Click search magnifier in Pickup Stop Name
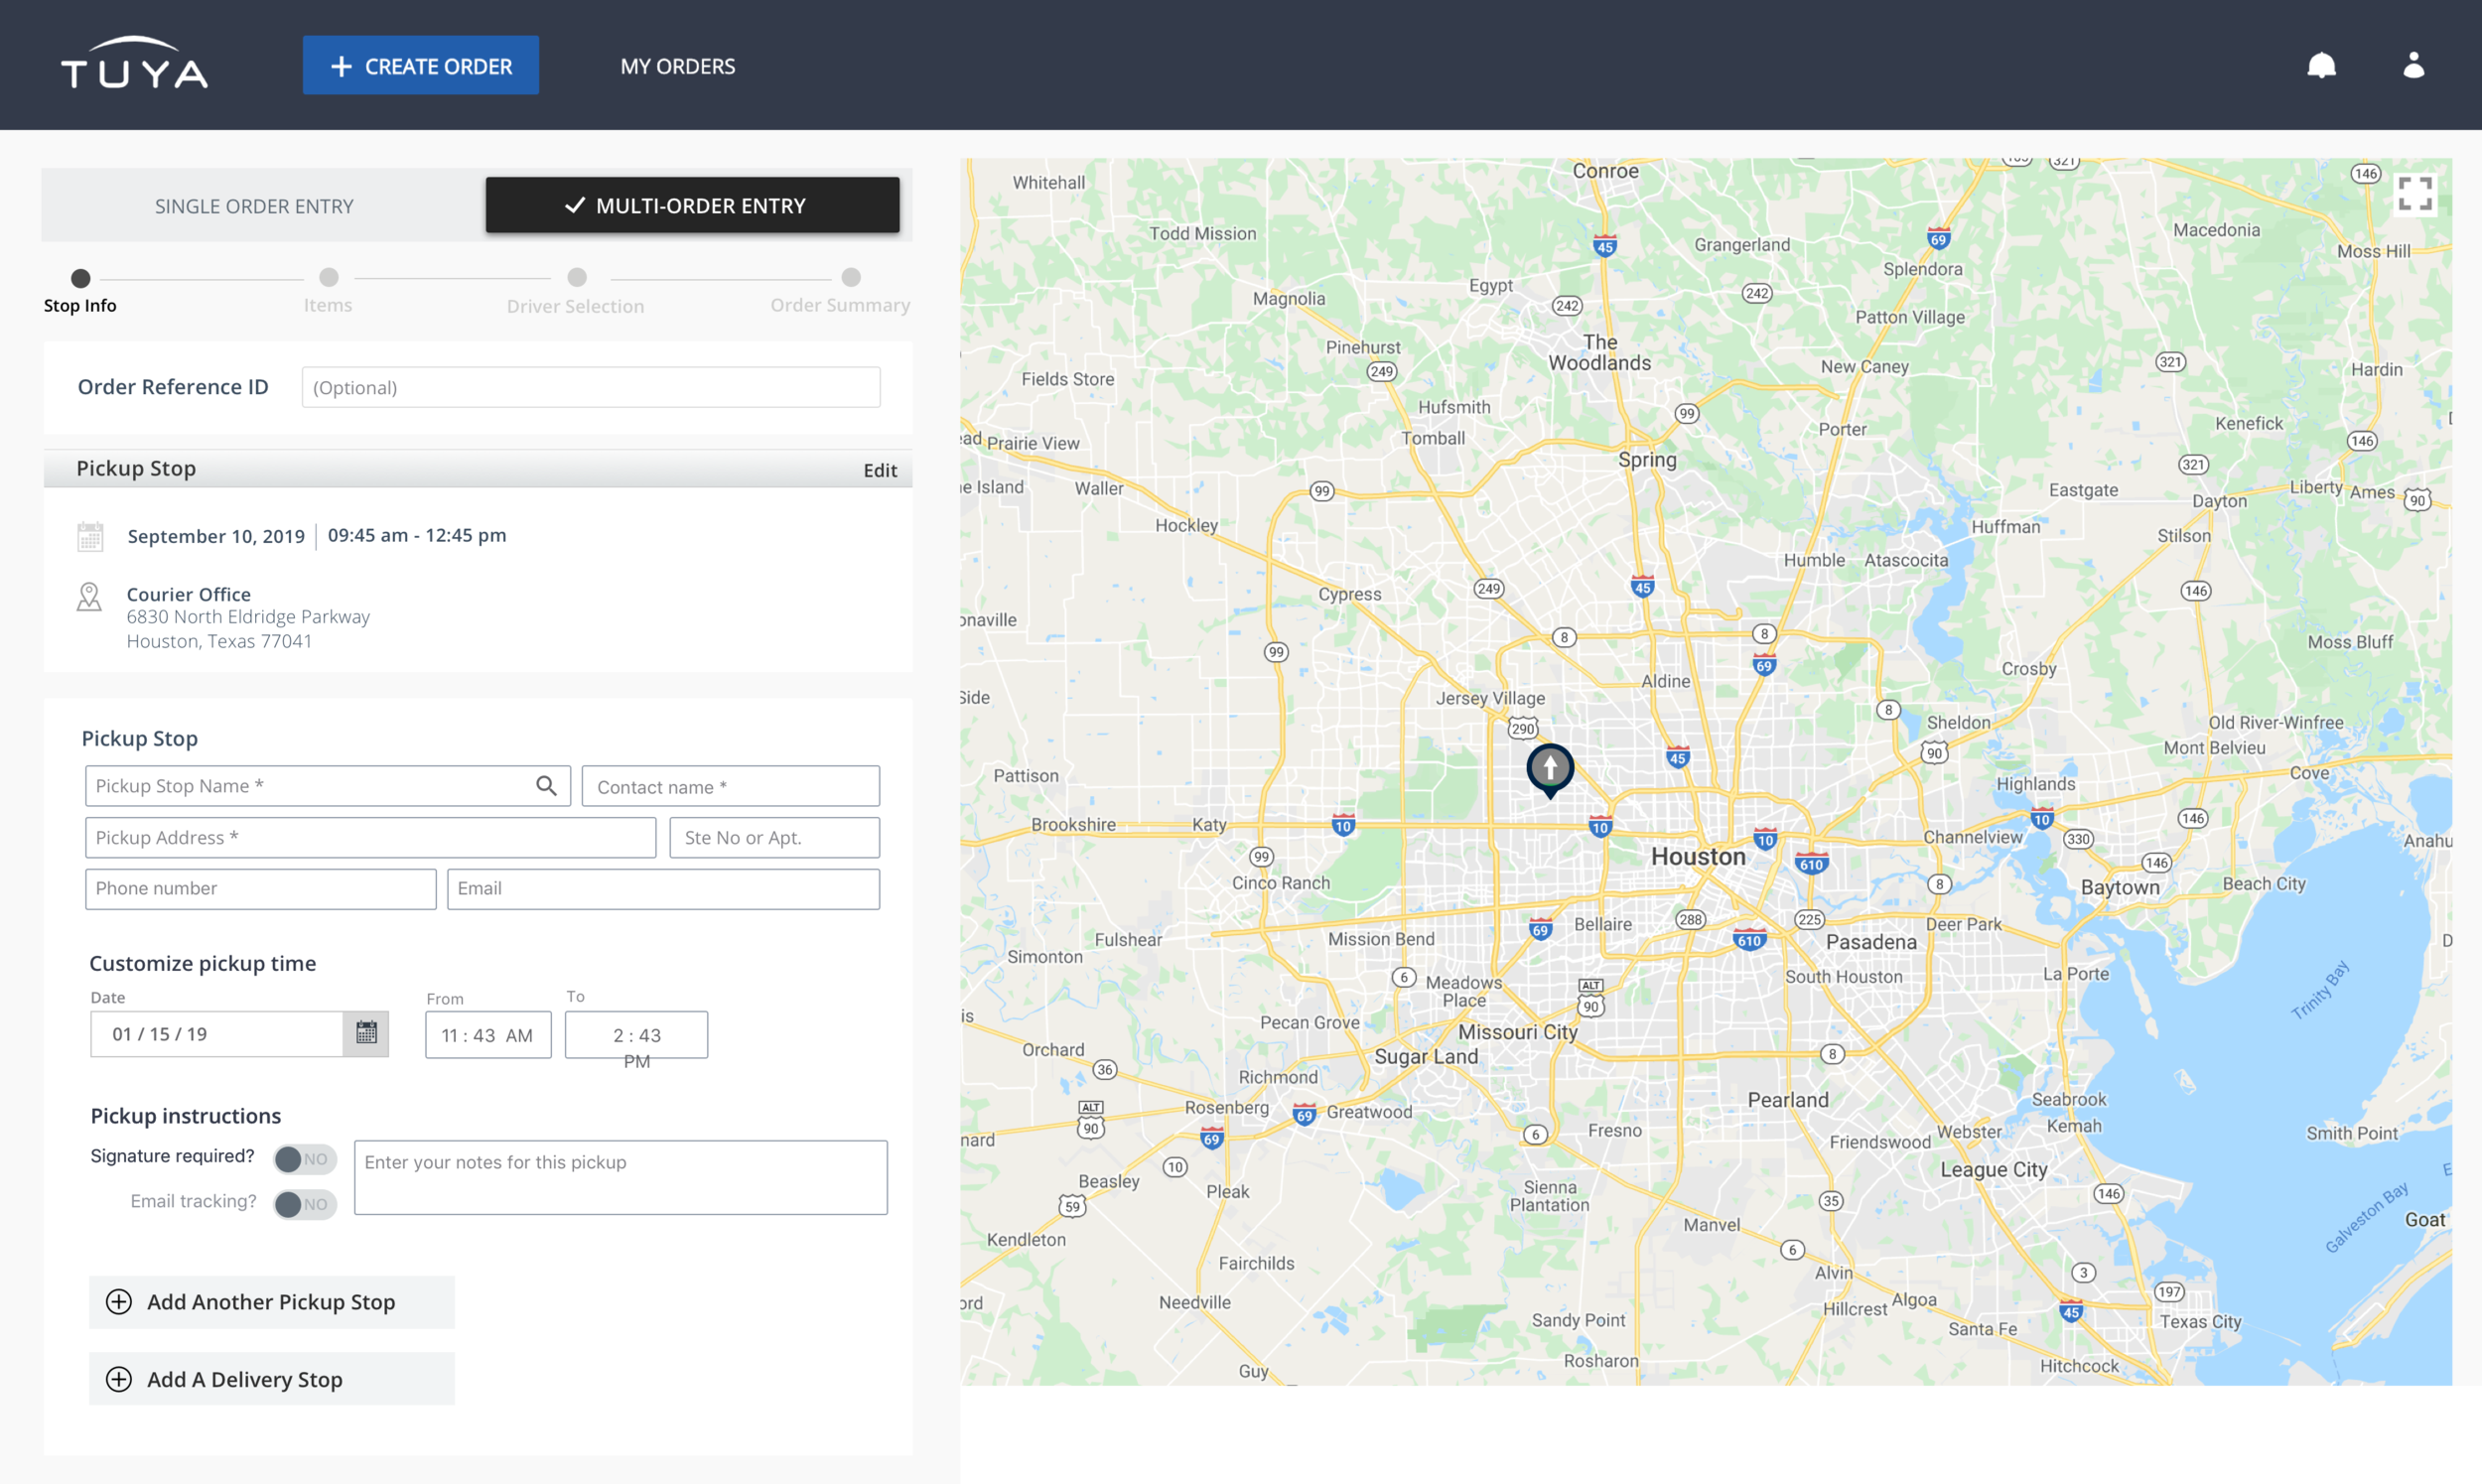Image resolution: width=2482 pixels, height=1484 pixels. 546,786
